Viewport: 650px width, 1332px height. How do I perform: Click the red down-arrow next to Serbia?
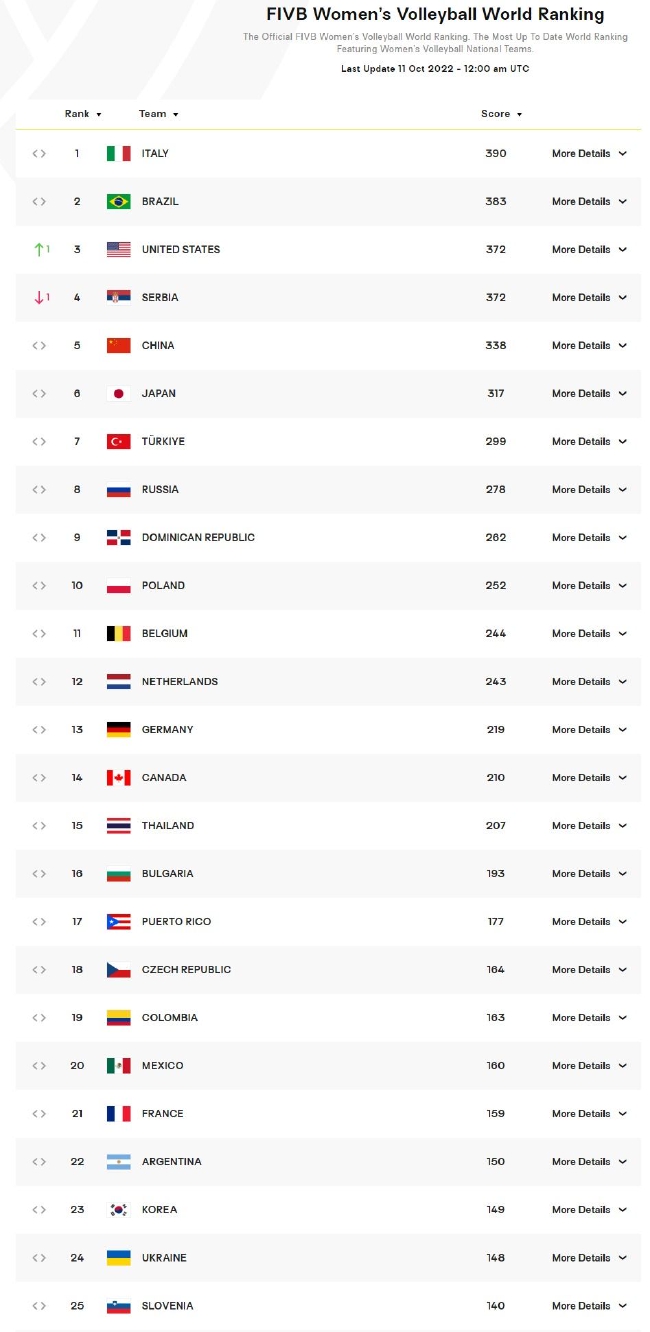point(39,298)
